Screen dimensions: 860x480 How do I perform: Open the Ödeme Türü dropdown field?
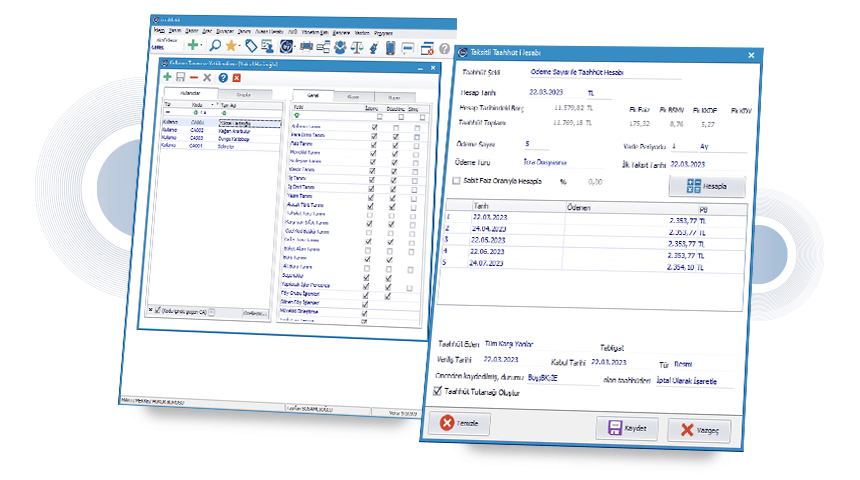[x=562, y=162]
